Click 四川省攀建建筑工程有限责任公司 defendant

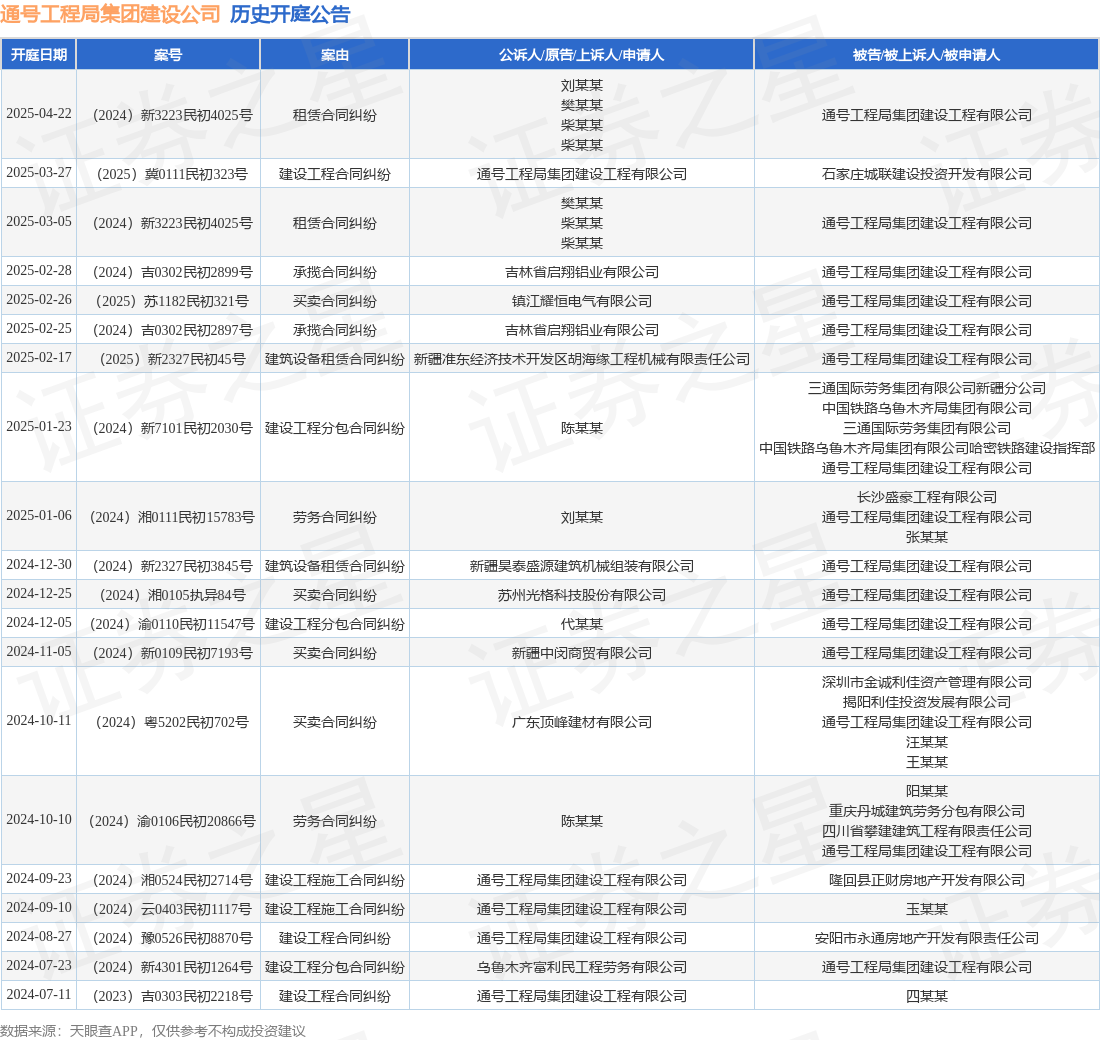(x=927, y=831)
